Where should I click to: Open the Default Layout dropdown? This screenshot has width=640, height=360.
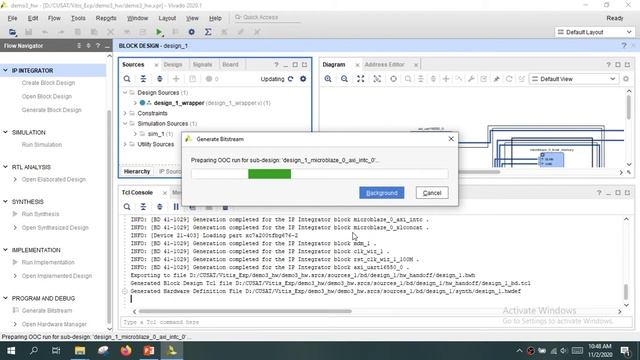(x=594, y=32)
